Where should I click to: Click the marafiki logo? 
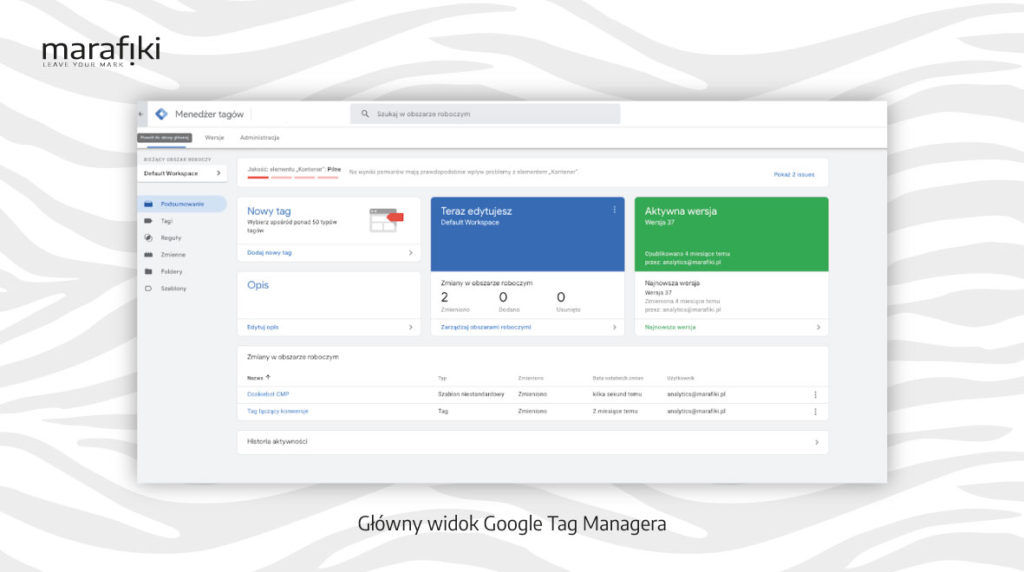pos(101,52)
